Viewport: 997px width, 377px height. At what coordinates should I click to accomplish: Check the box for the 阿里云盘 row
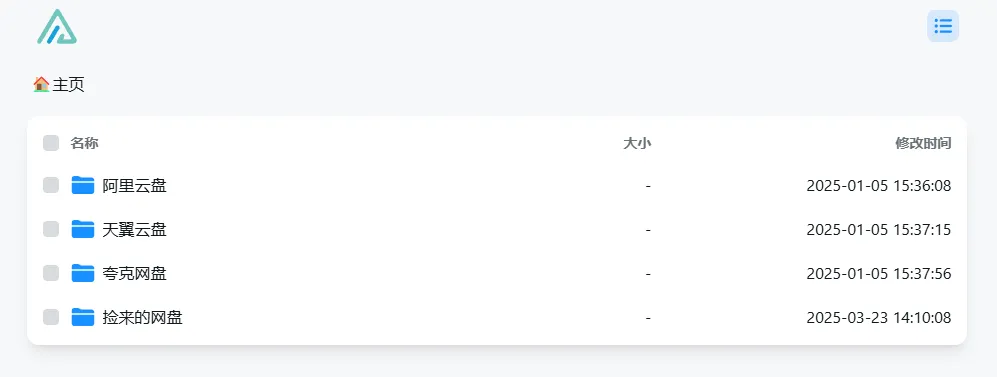(x=51, y=186)
